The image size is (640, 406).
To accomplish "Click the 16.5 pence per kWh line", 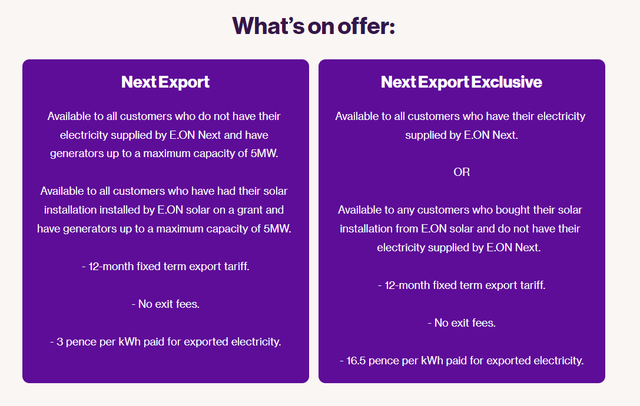I will (x=462, y=360).
